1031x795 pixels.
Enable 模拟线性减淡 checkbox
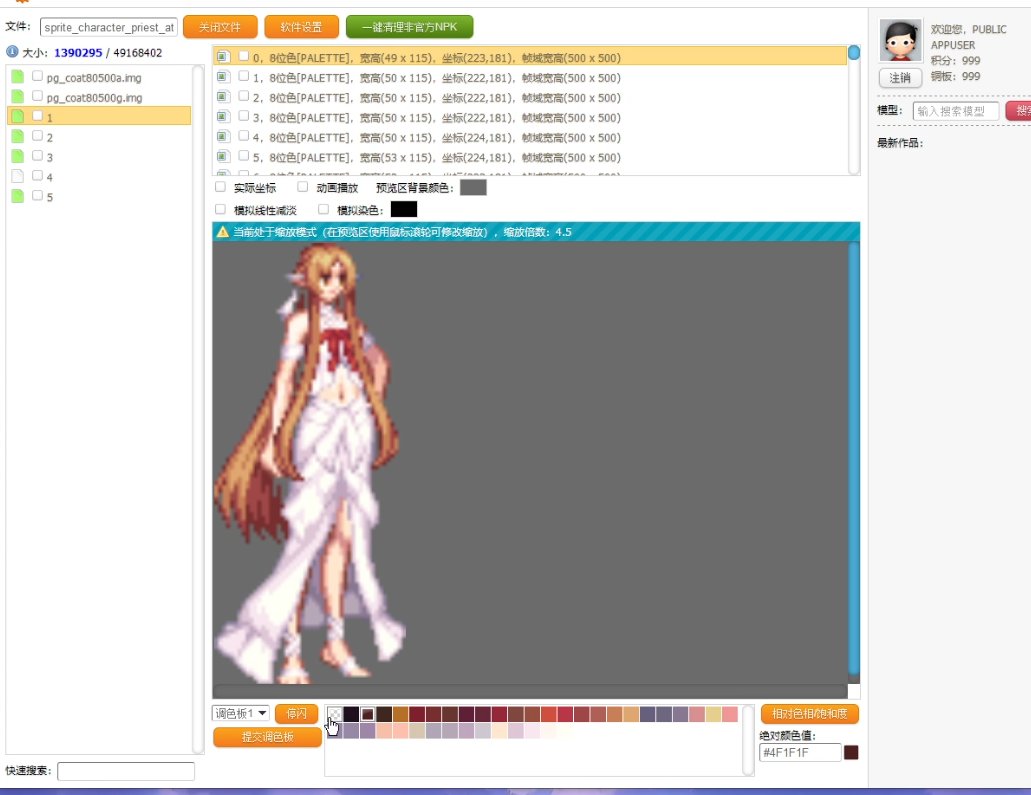pyautogui.click(x=220, y=209)
